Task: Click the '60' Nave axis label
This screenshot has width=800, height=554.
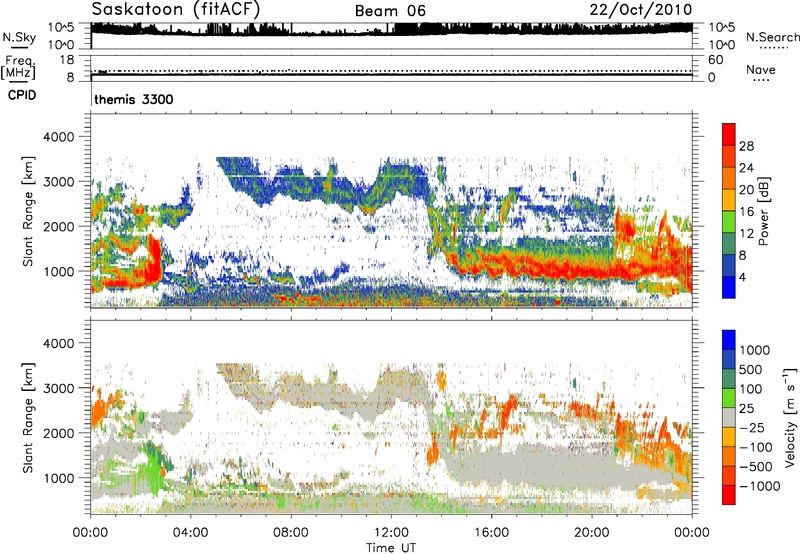Action: tap(715, 60)
